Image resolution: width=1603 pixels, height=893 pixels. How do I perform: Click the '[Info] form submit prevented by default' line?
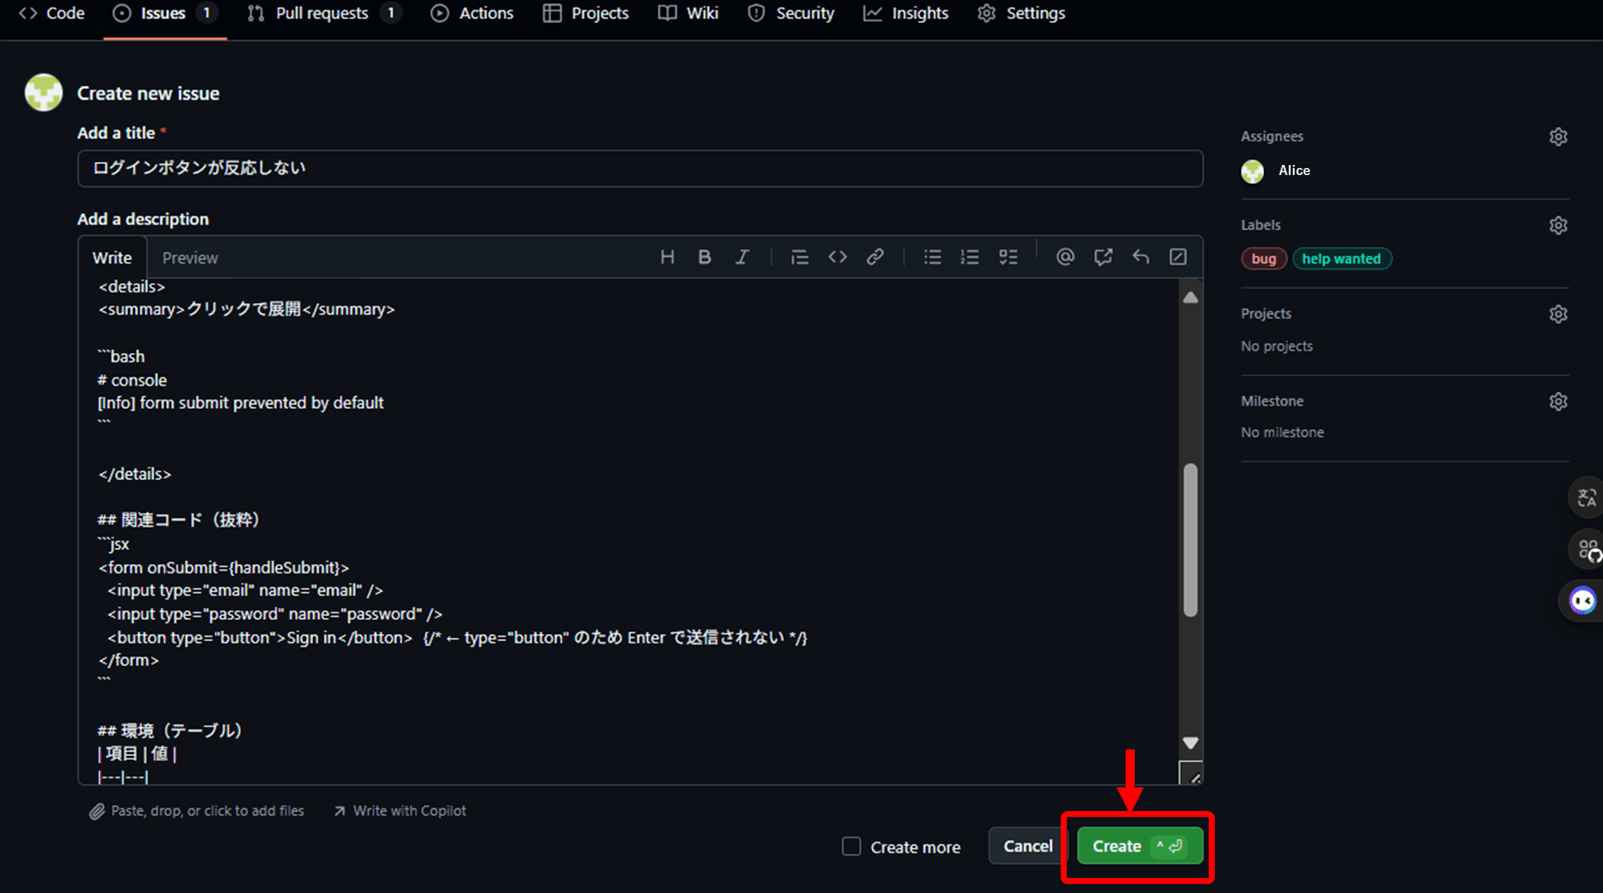click(240, 403)
